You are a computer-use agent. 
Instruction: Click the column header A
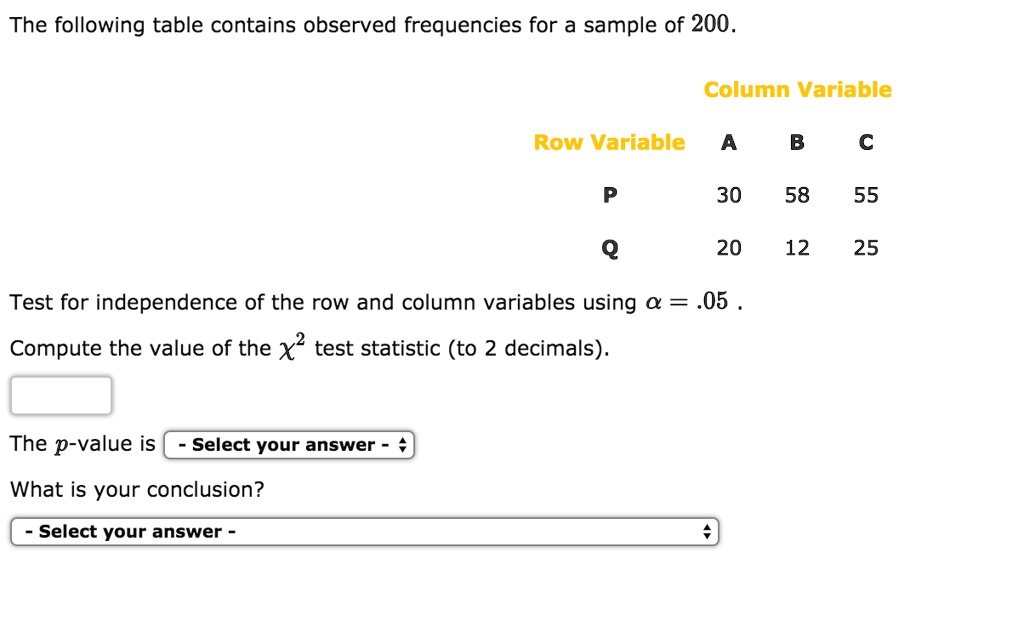pyautogui.click(x=729, y=142)
